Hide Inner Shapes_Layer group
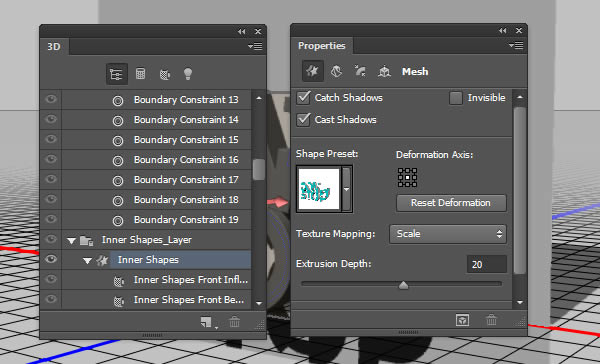The width and height of the screenshot is (600, 364). tap(51, 239)
